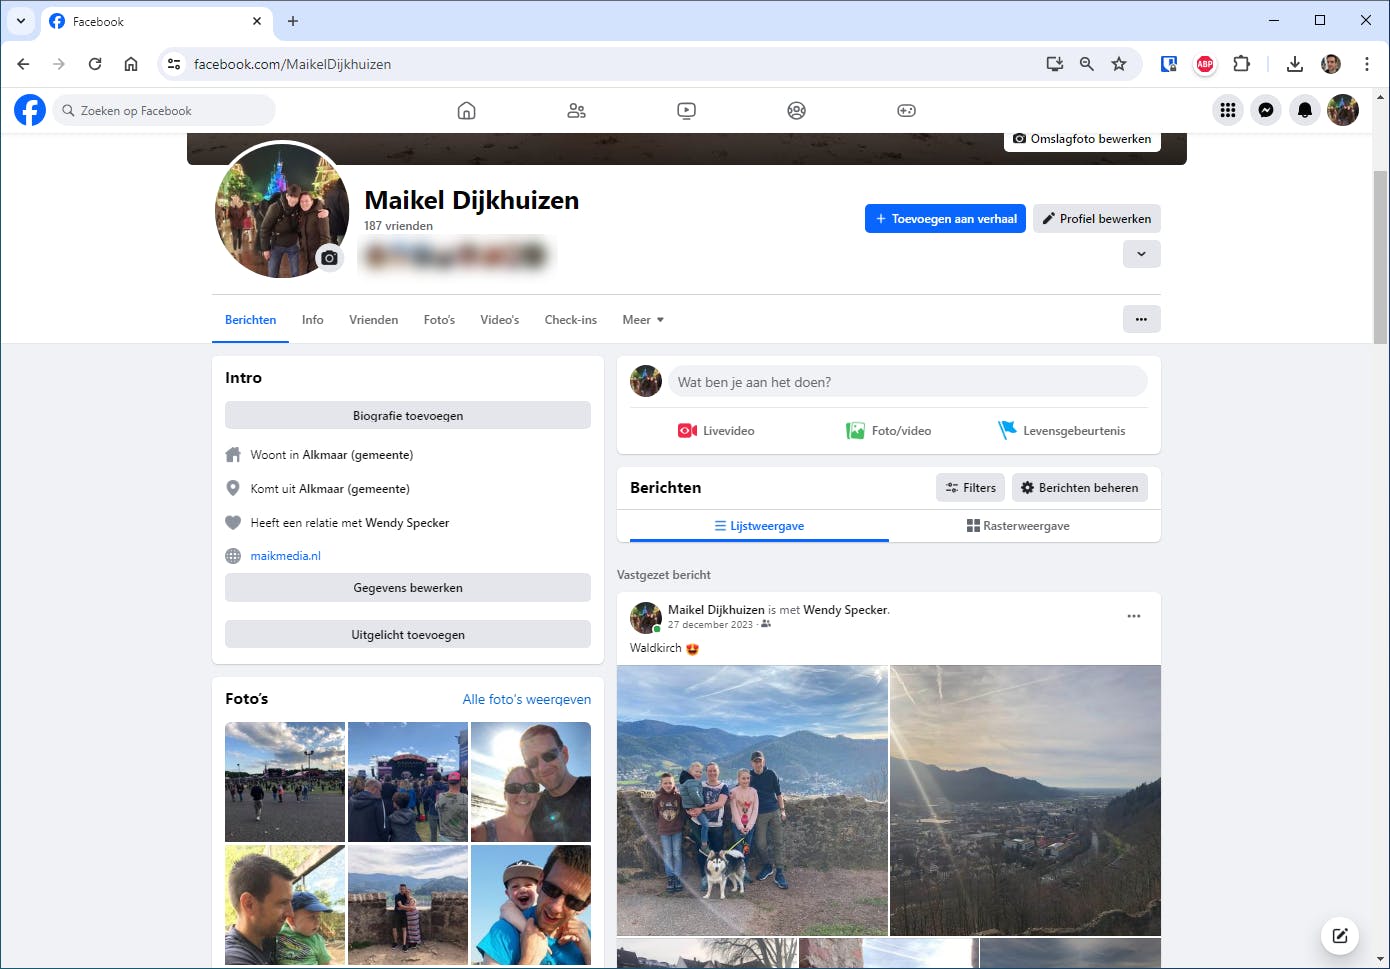This screenshot has height=969, width=1390.
Task: Open the Watch video icon
Action: click(686, 111)
